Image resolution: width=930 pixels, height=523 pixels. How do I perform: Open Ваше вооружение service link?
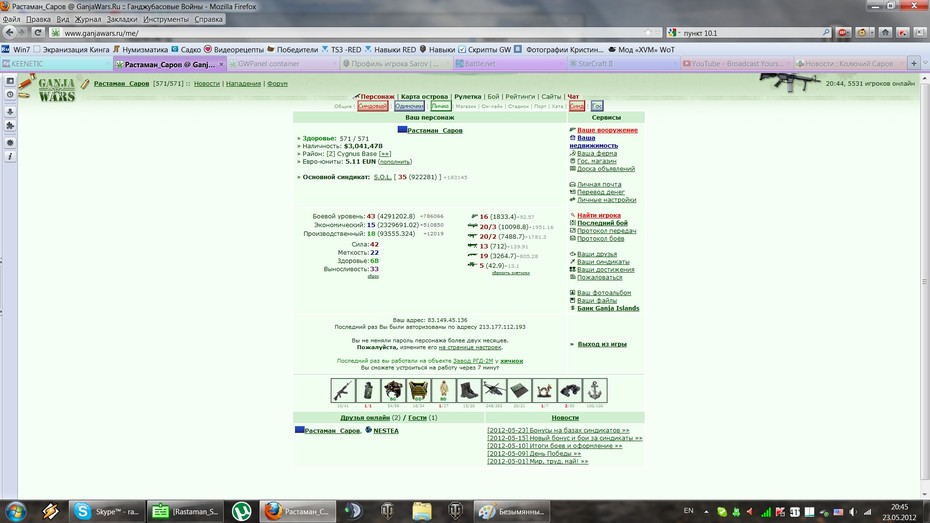pyautogui.click(x=607, y=130)
